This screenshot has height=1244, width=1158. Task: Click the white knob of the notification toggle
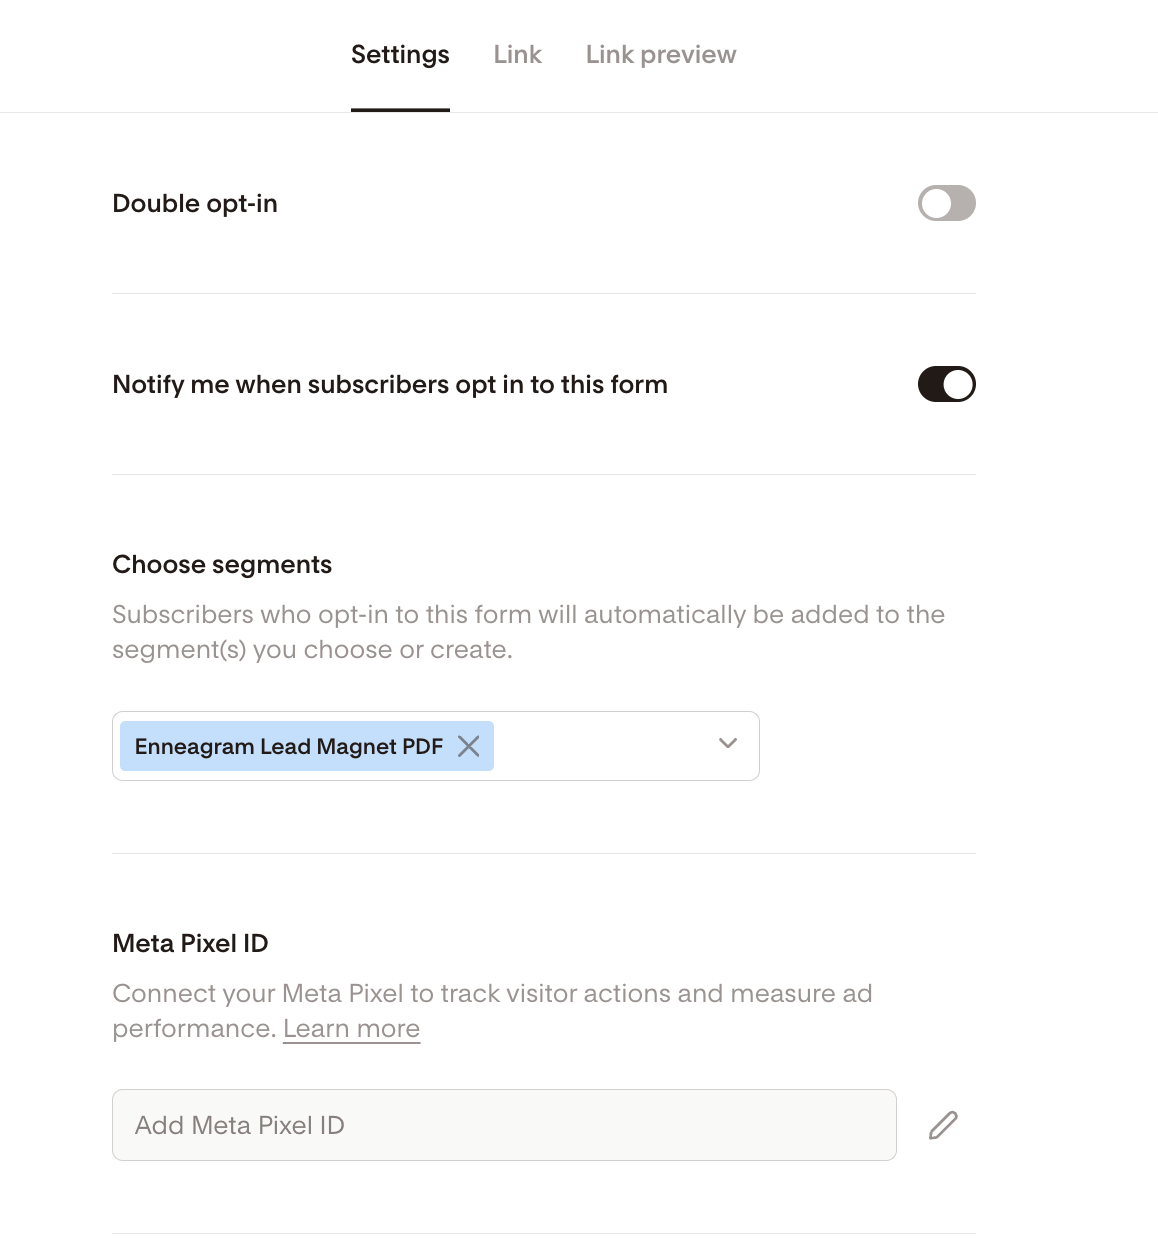(x=958, y=384)
